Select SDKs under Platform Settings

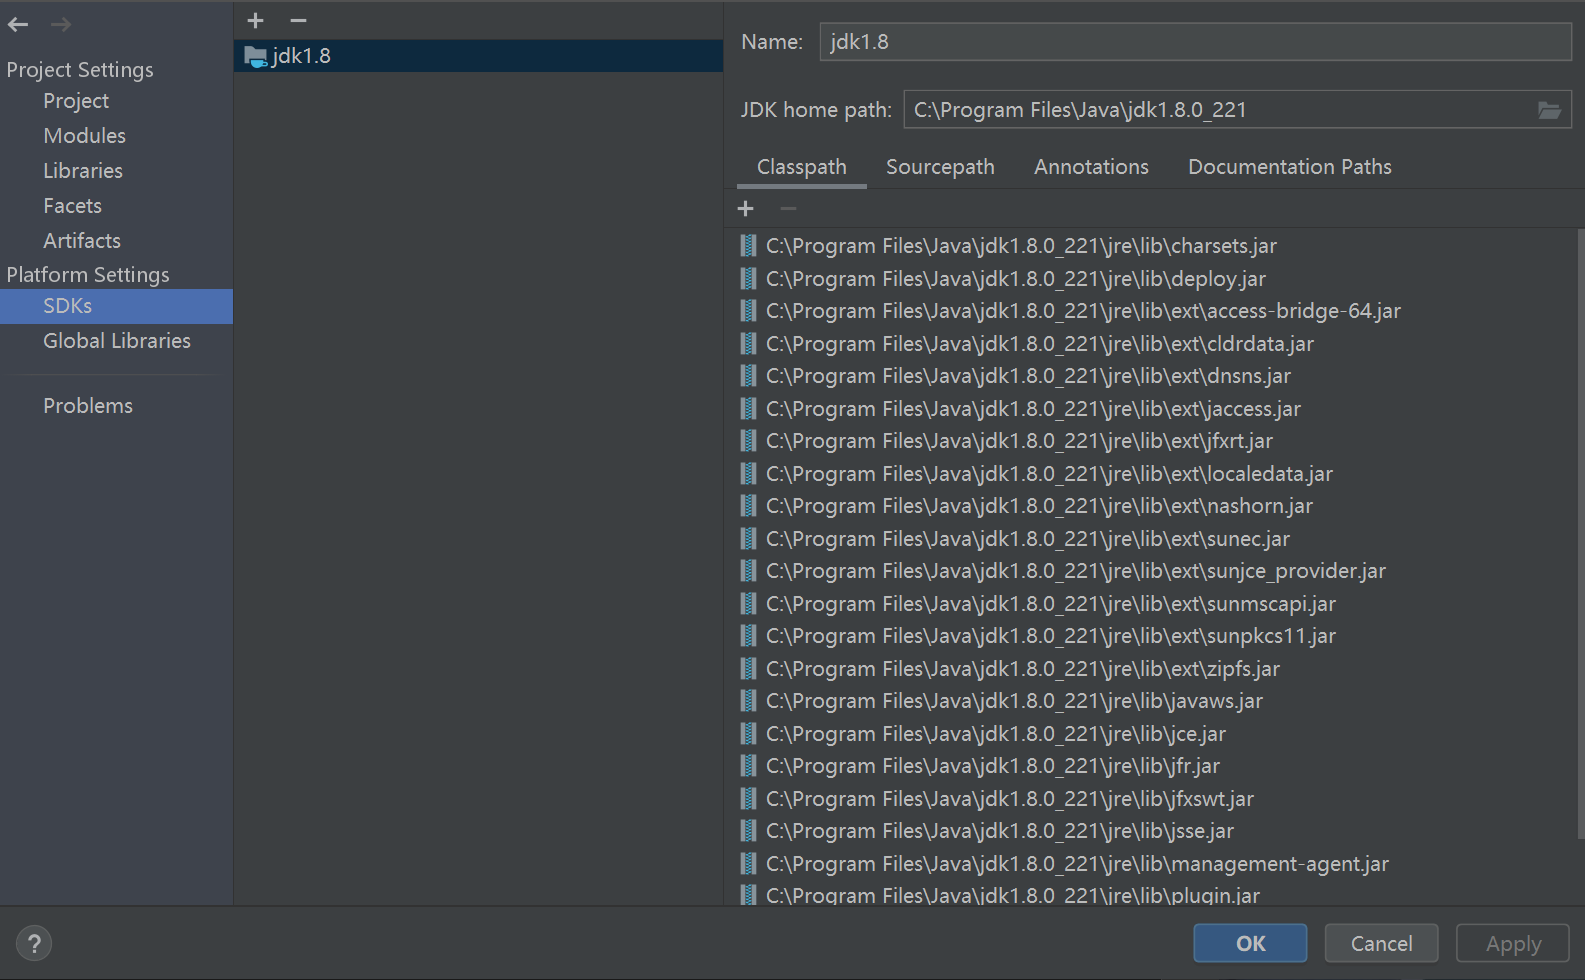(116, 306)
